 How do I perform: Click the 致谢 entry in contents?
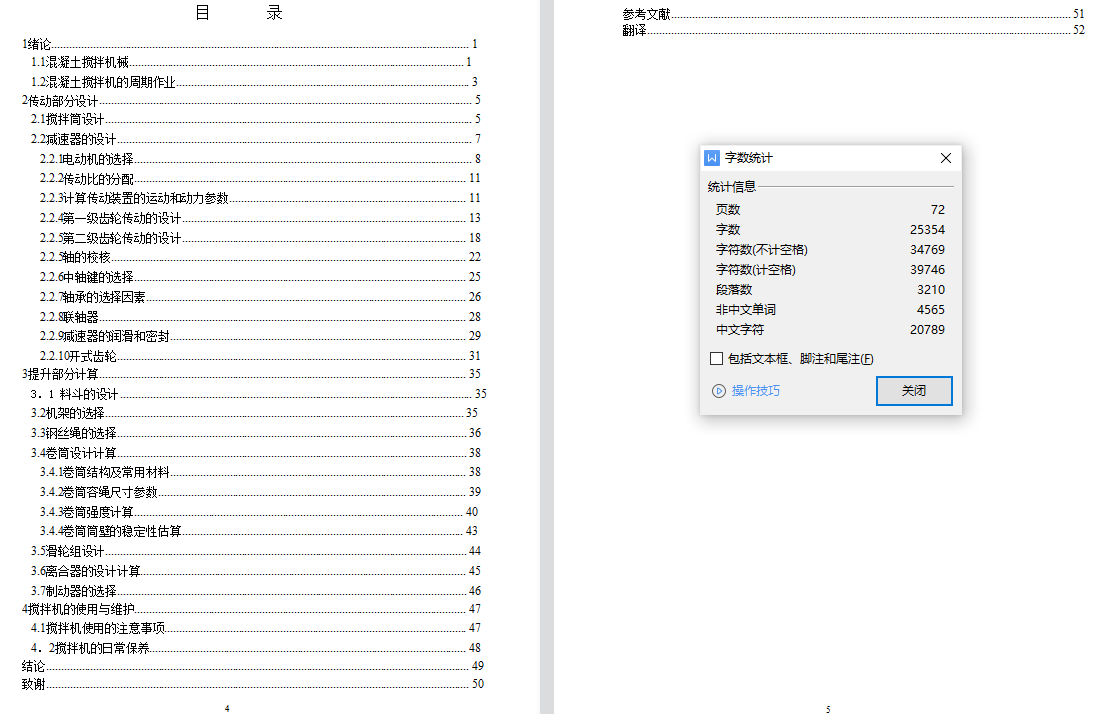(34, 685)
